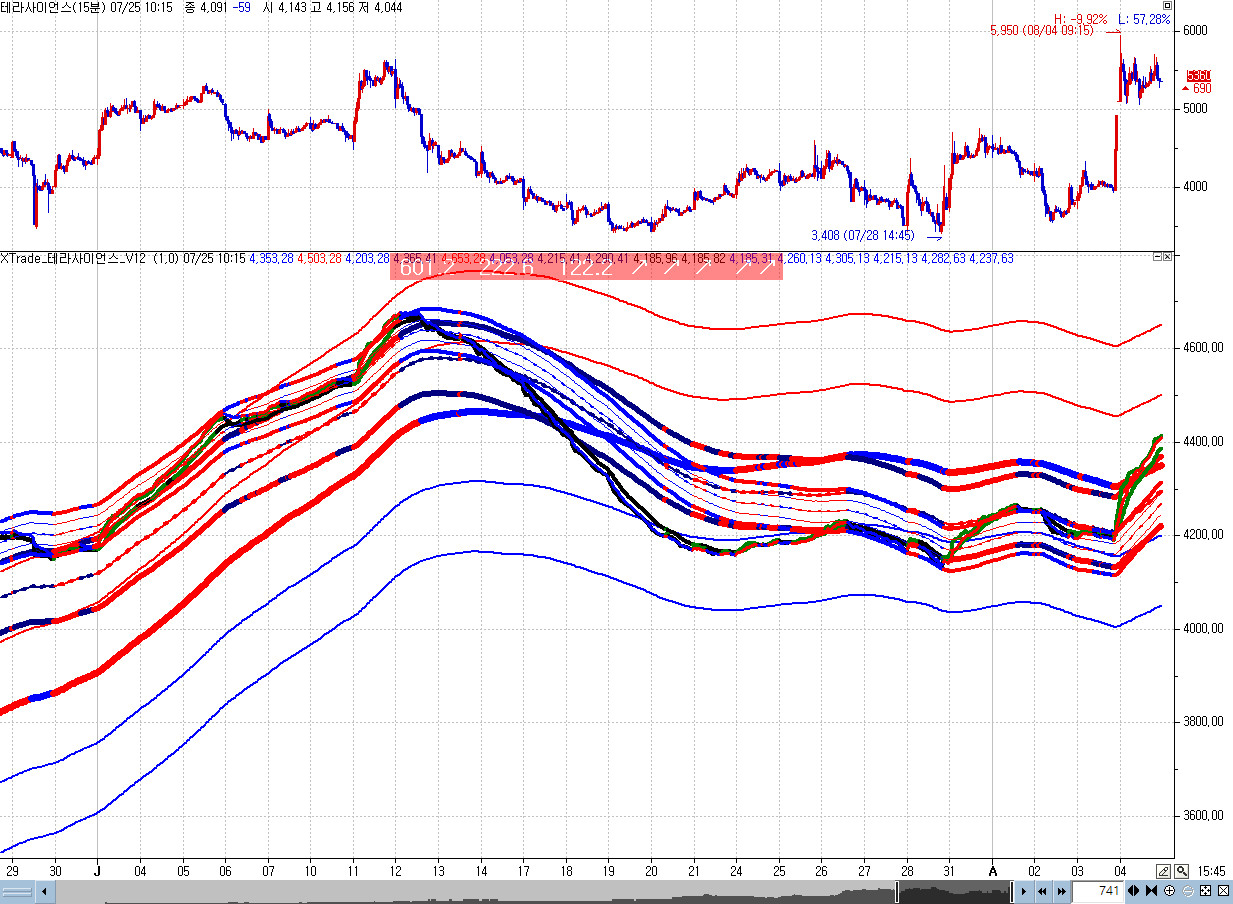Viewport: 1233px width, 904px height.
Task: Click the scrollbar grip at bottom-left corner
Action: pyautogui.click(x=18, y=891)
